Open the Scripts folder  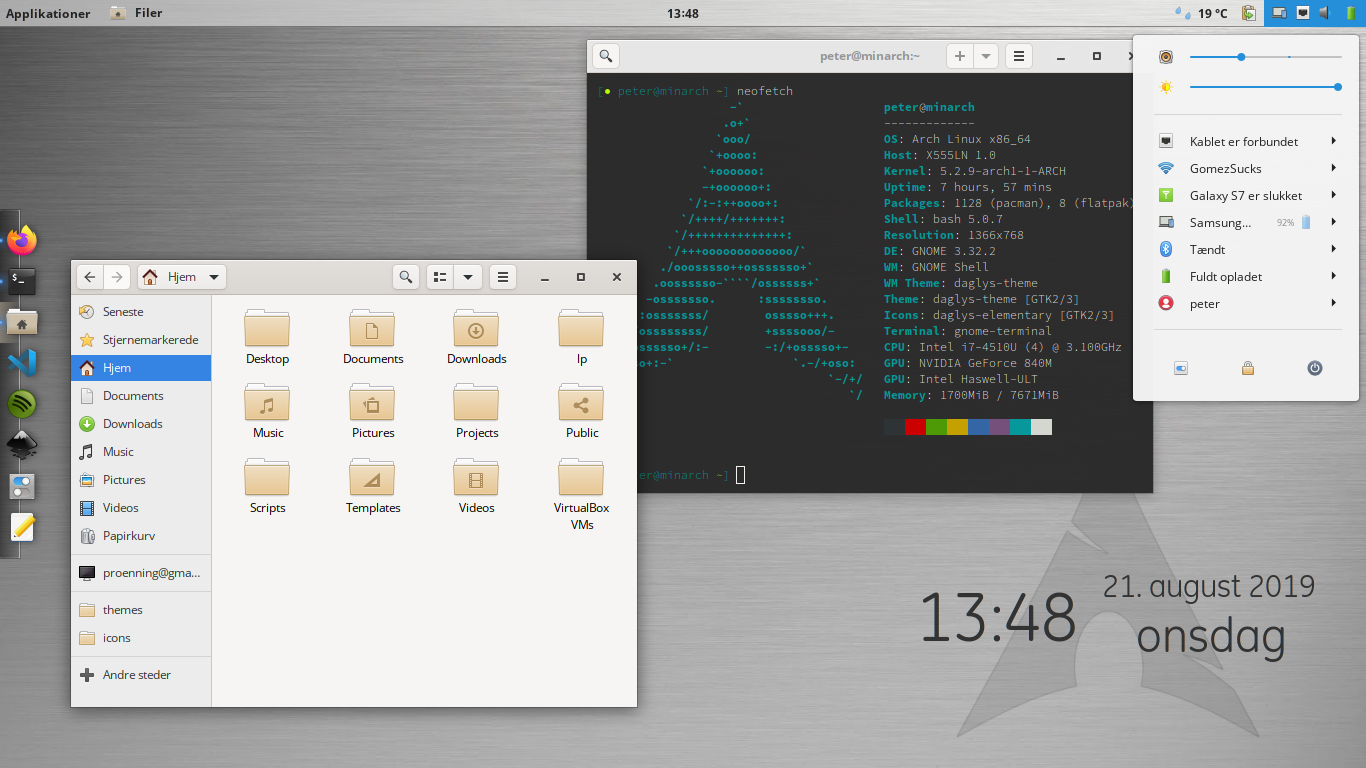coord(267,487)
